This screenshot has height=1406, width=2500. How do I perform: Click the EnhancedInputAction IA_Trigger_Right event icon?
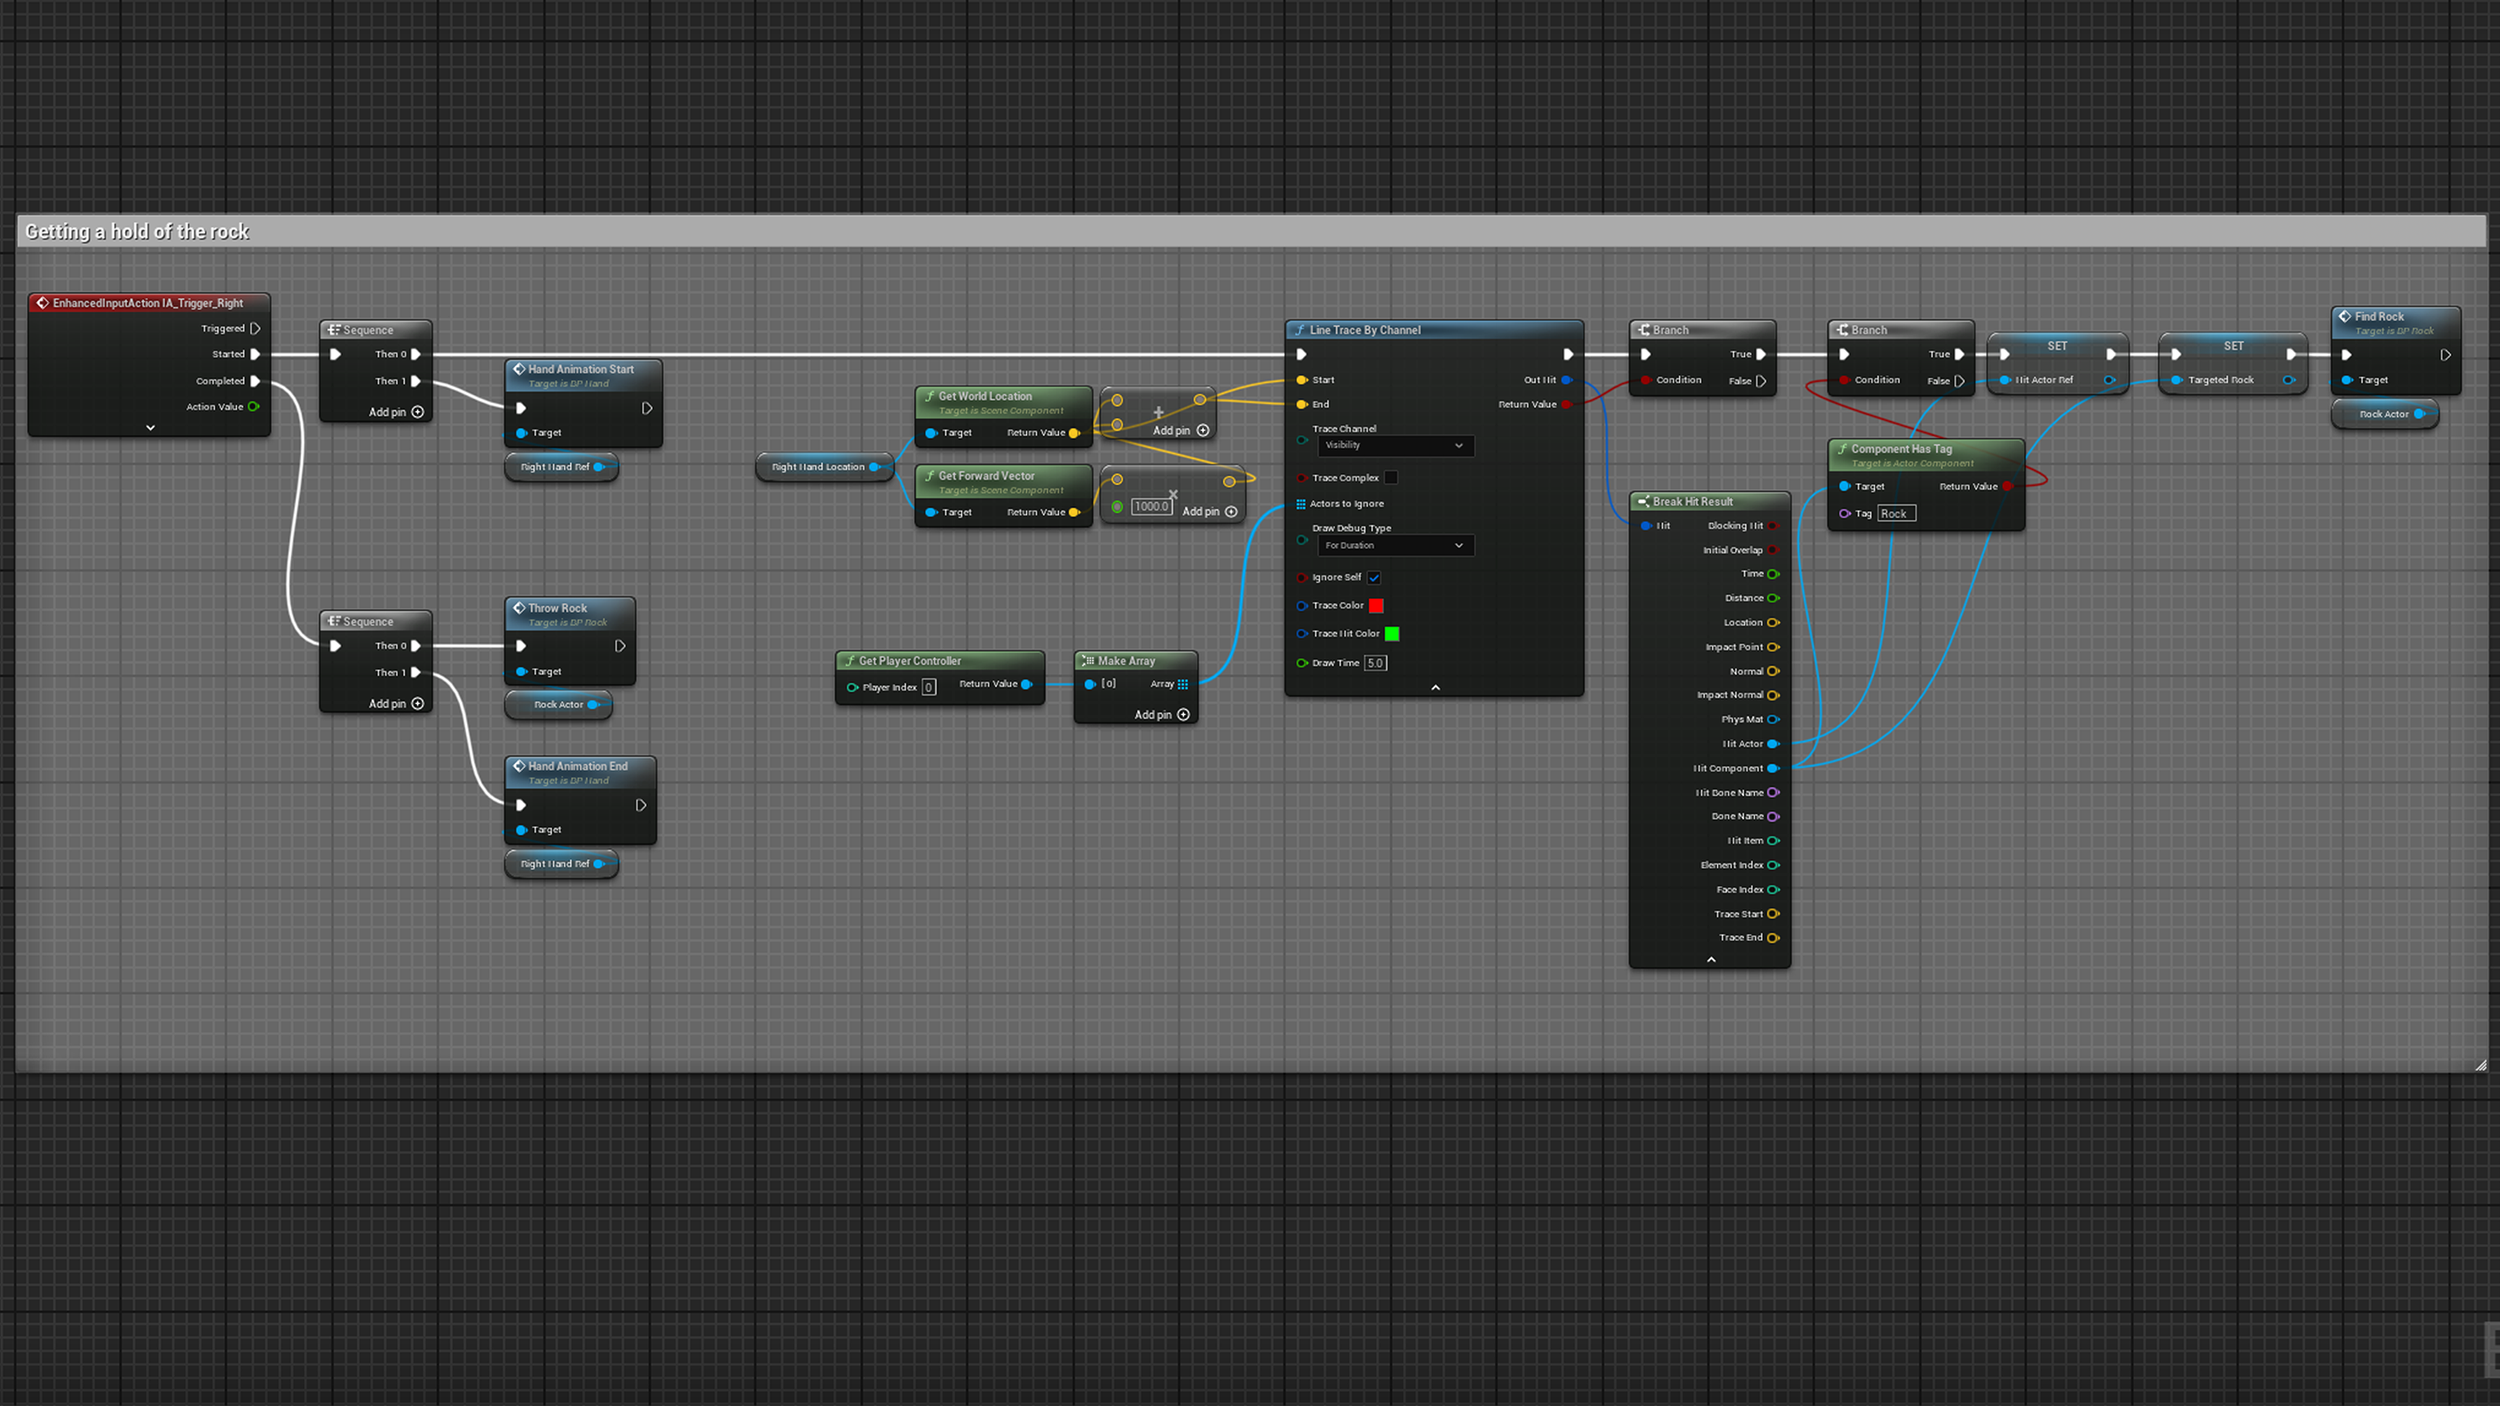(42, 303)
